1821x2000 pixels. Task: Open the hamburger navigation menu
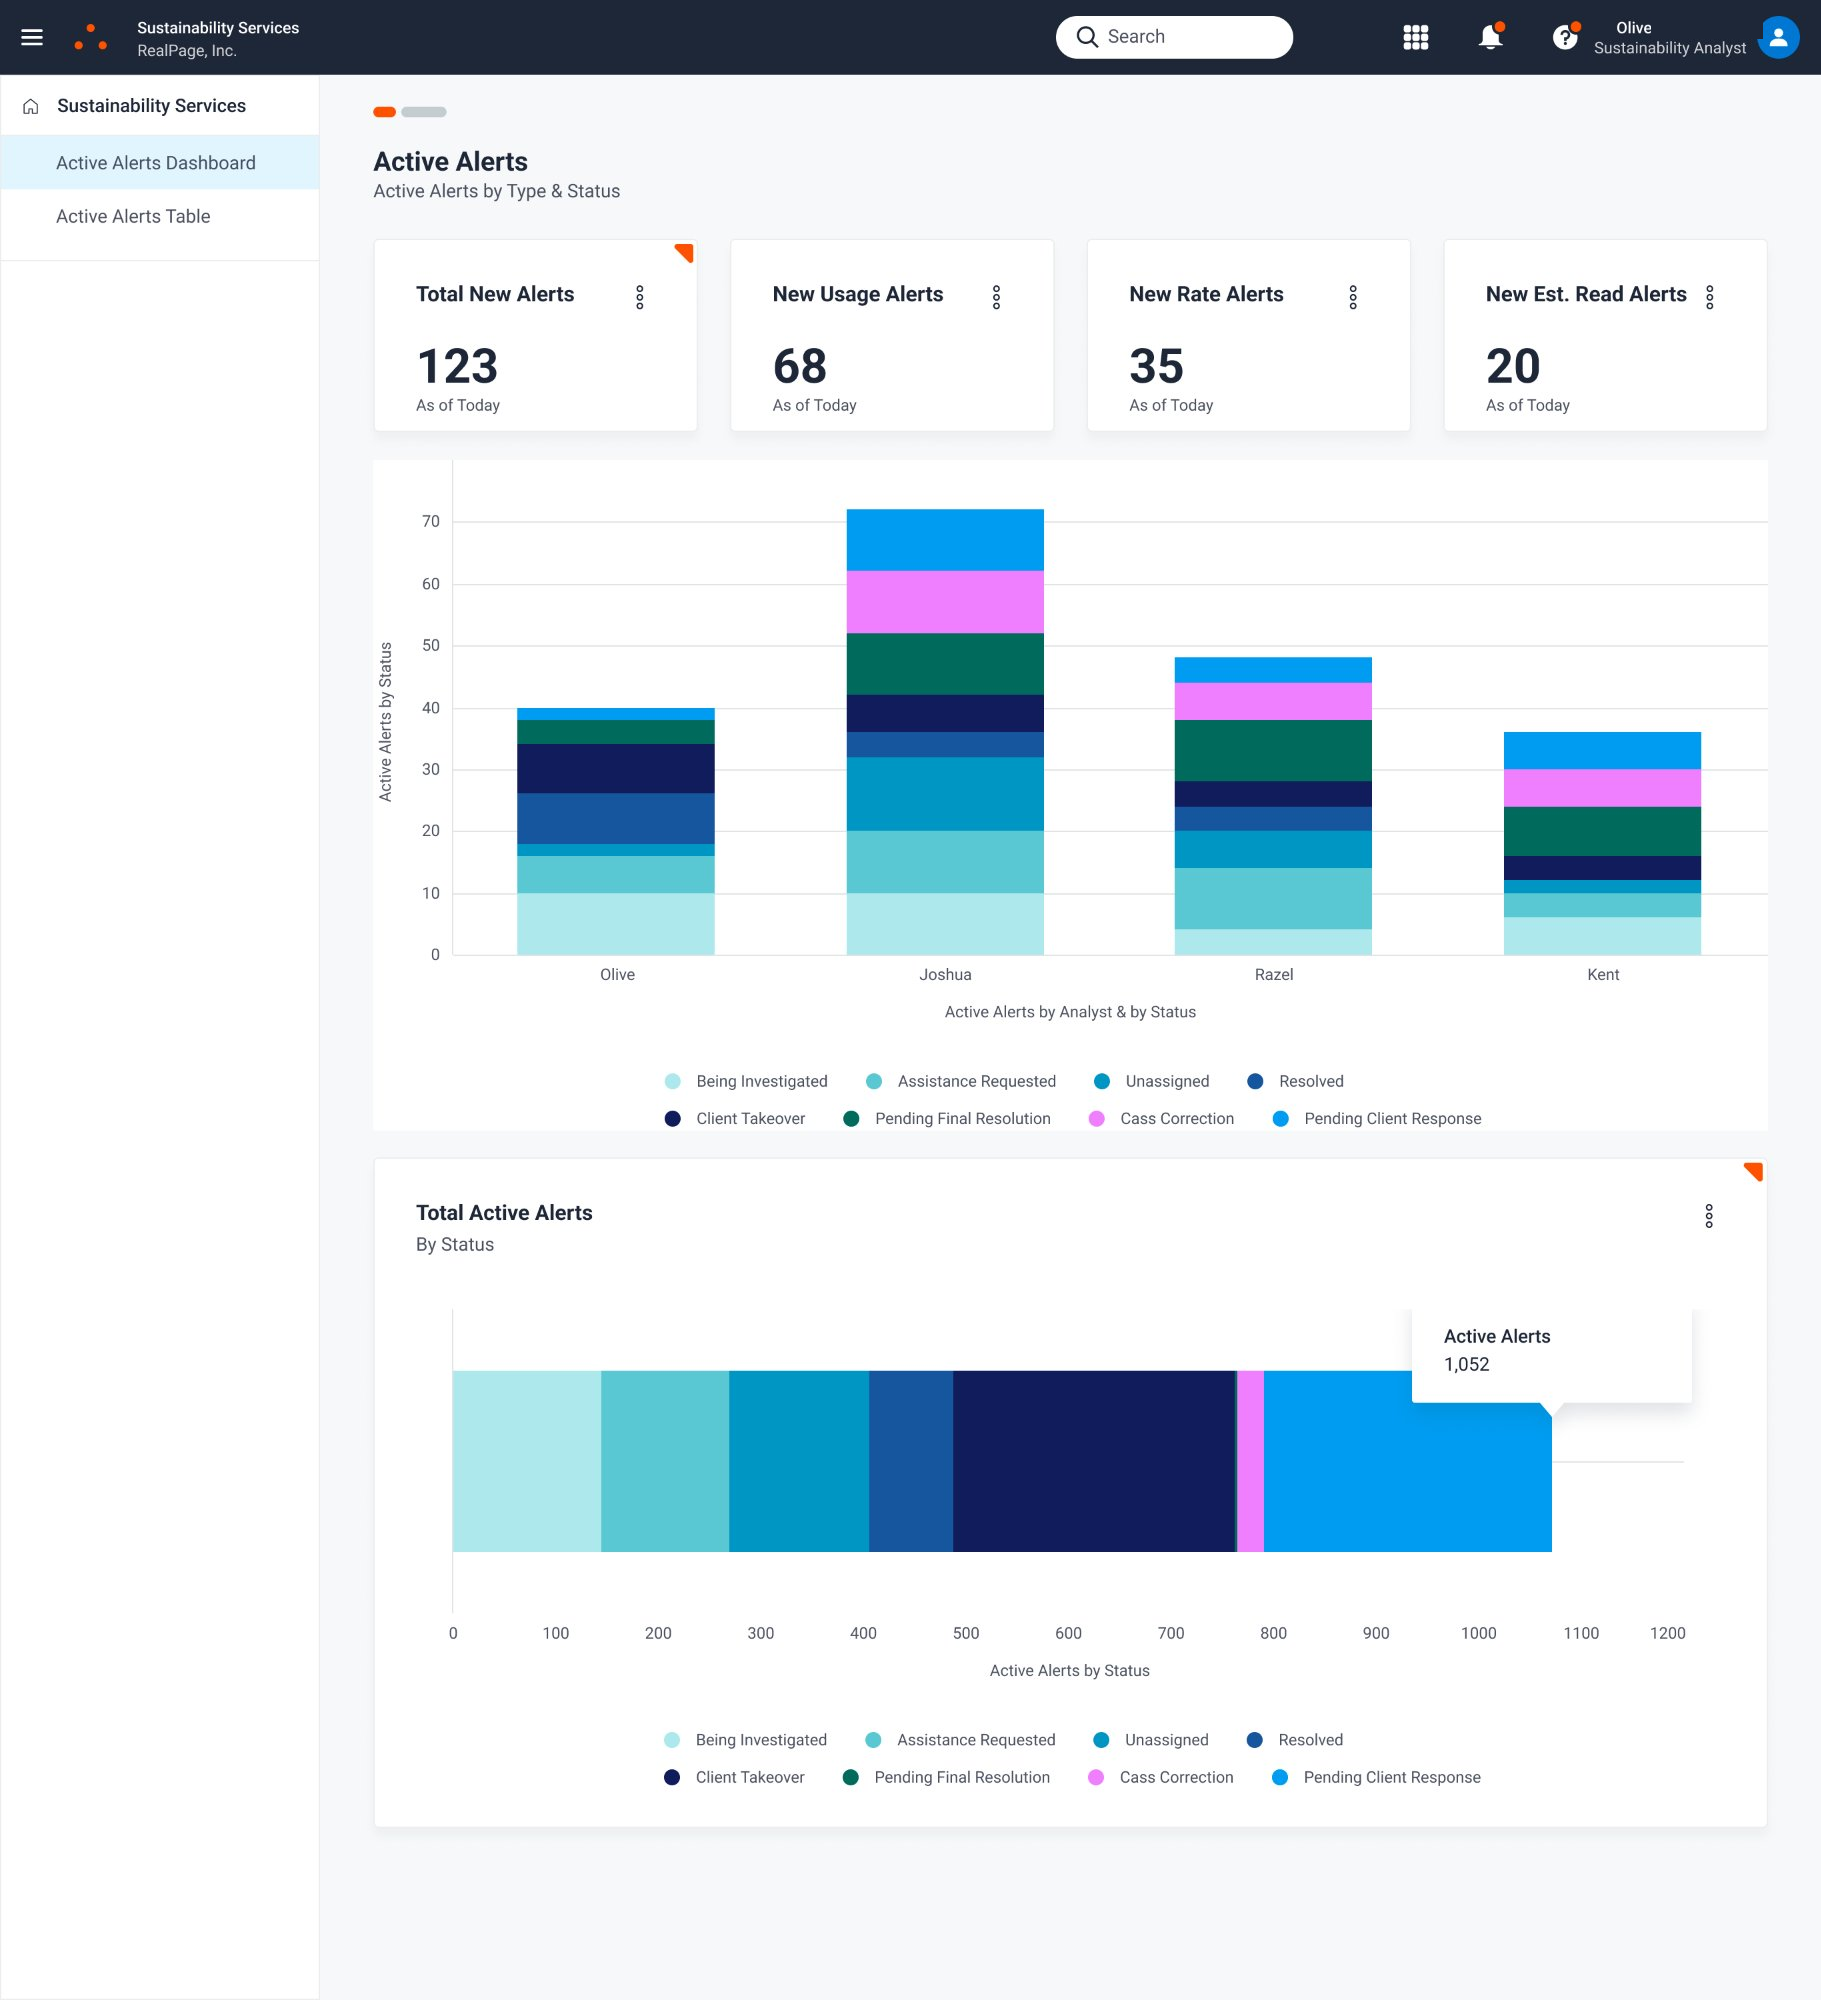coord(32,36)
